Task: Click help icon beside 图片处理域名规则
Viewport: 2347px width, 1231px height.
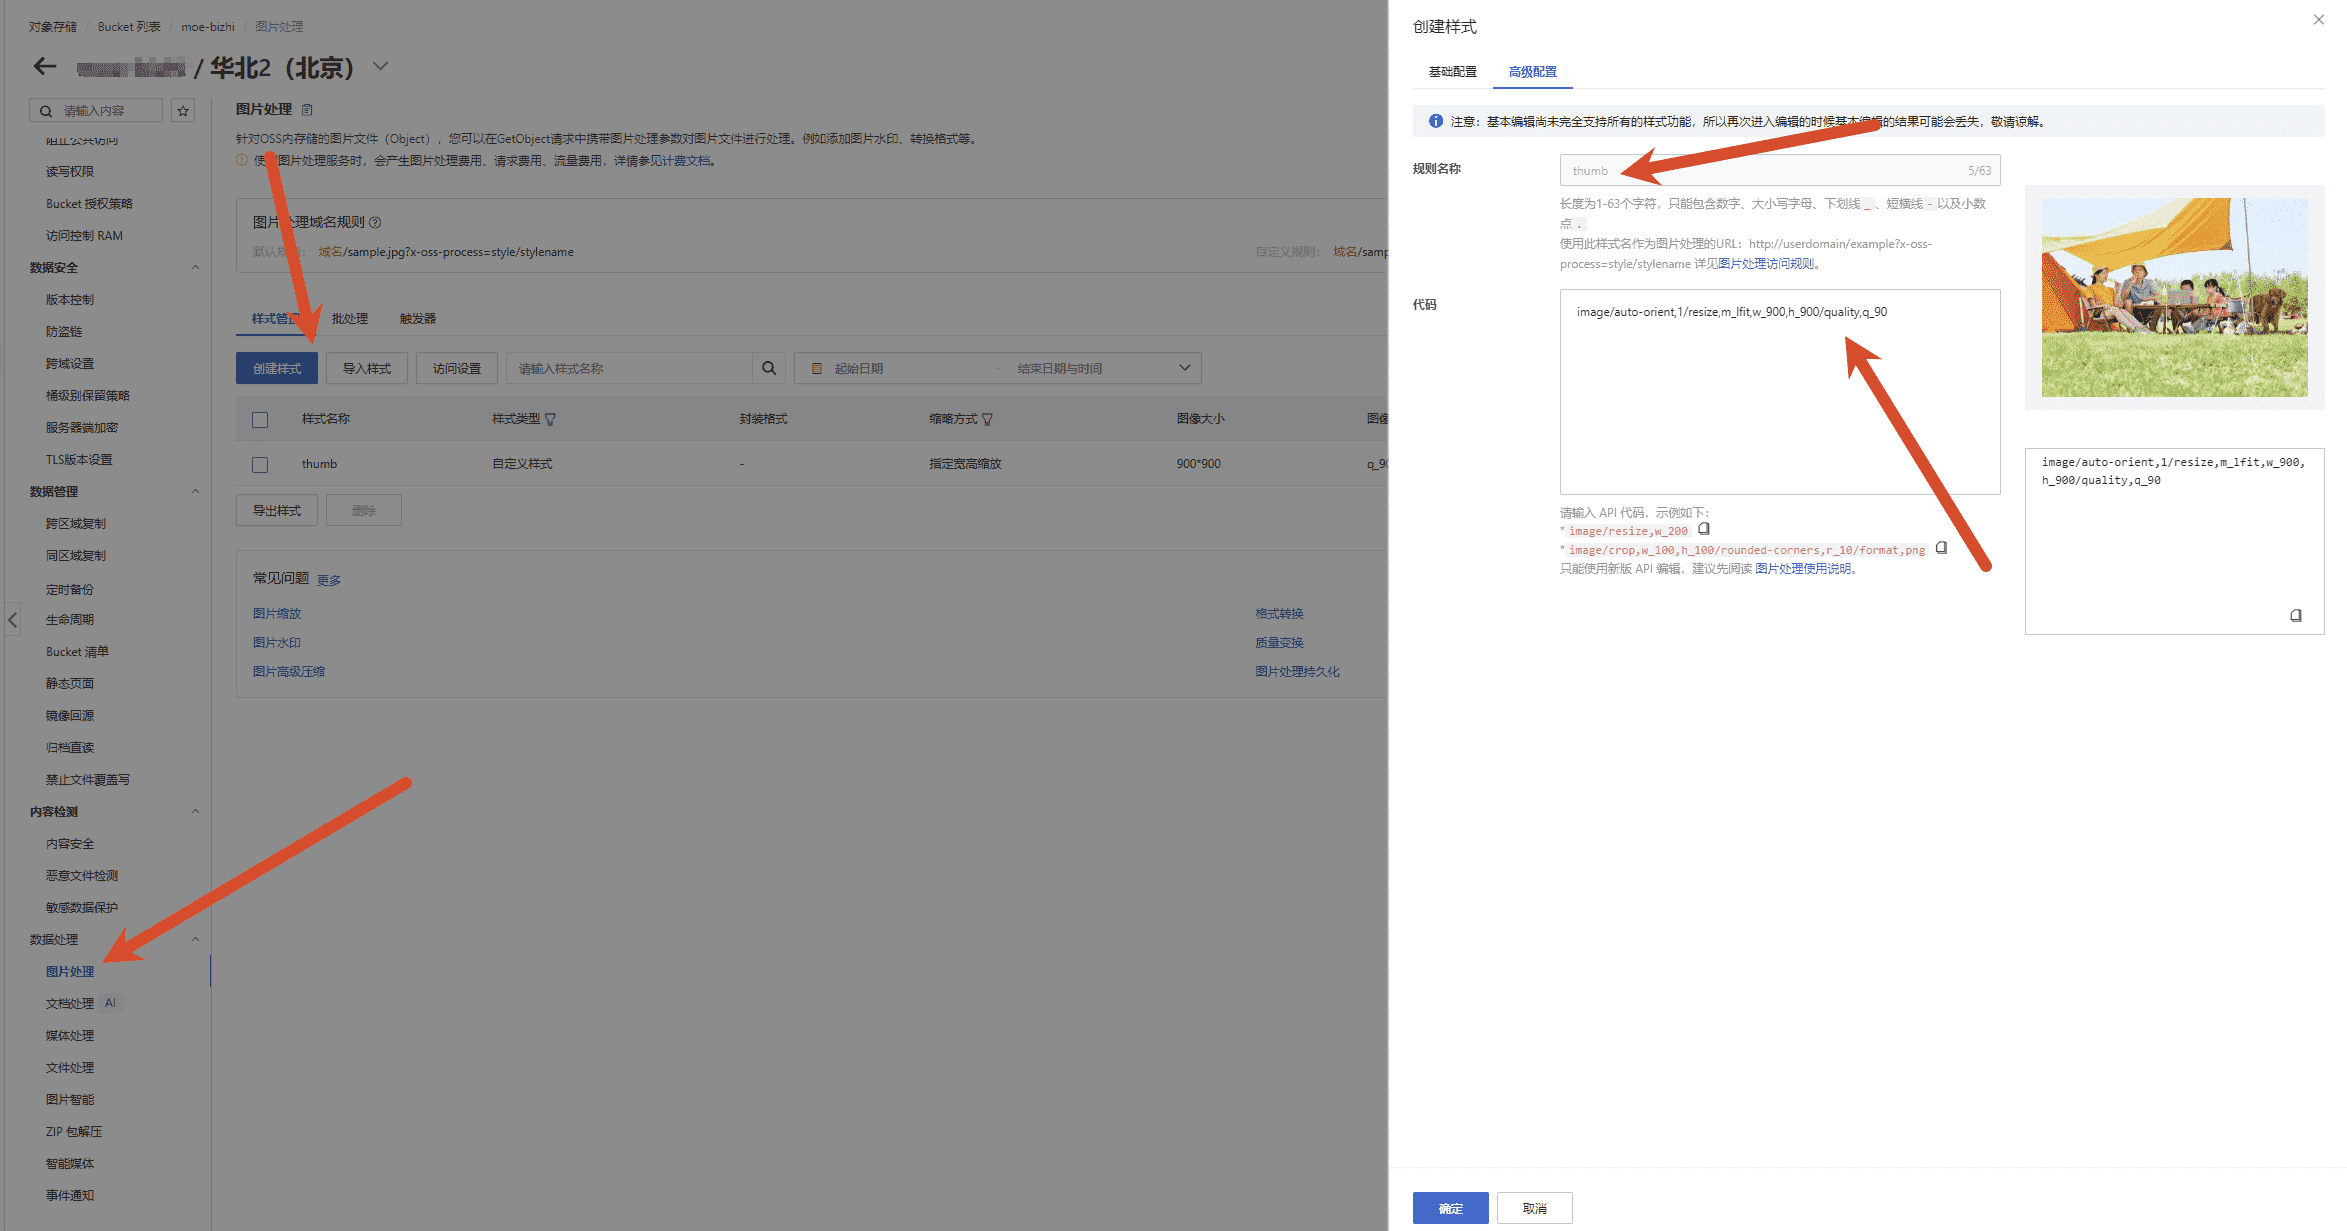Action: [x=376, y=223]
